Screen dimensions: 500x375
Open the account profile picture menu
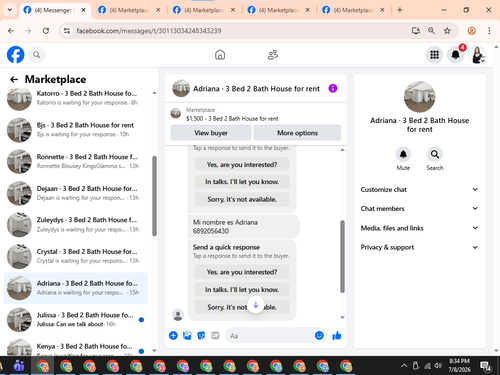[477, 55]
